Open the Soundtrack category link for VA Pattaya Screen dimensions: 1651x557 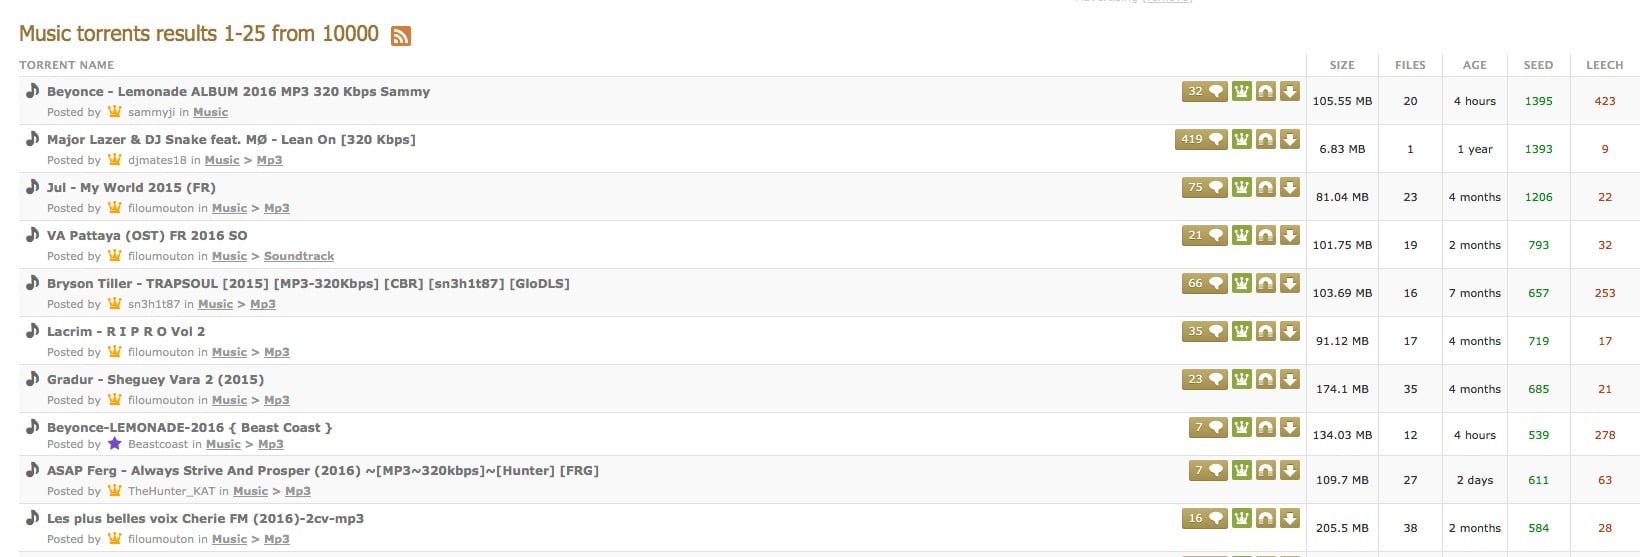pyautogui.click(x=299, y=256)
